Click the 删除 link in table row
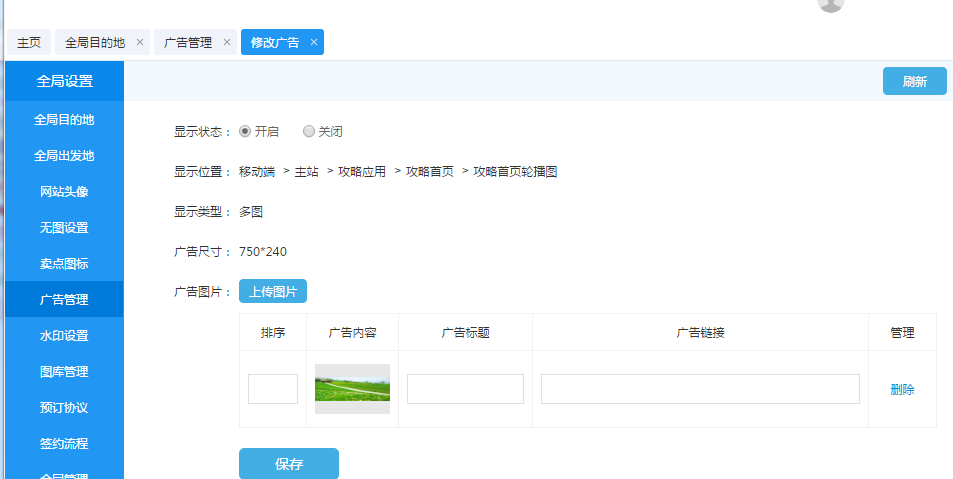The height and width of the screenshot is (479, 953). coord(902,389)
